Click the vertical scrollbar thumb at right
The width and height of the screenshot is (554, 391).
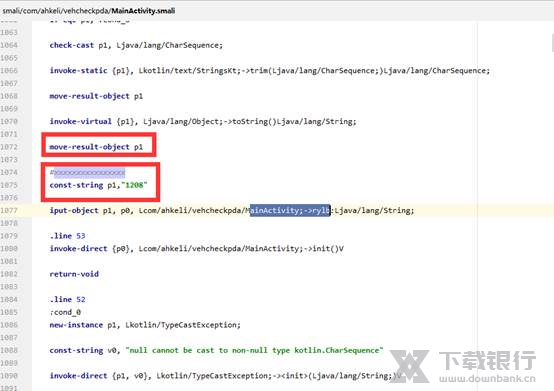(552, 43)
